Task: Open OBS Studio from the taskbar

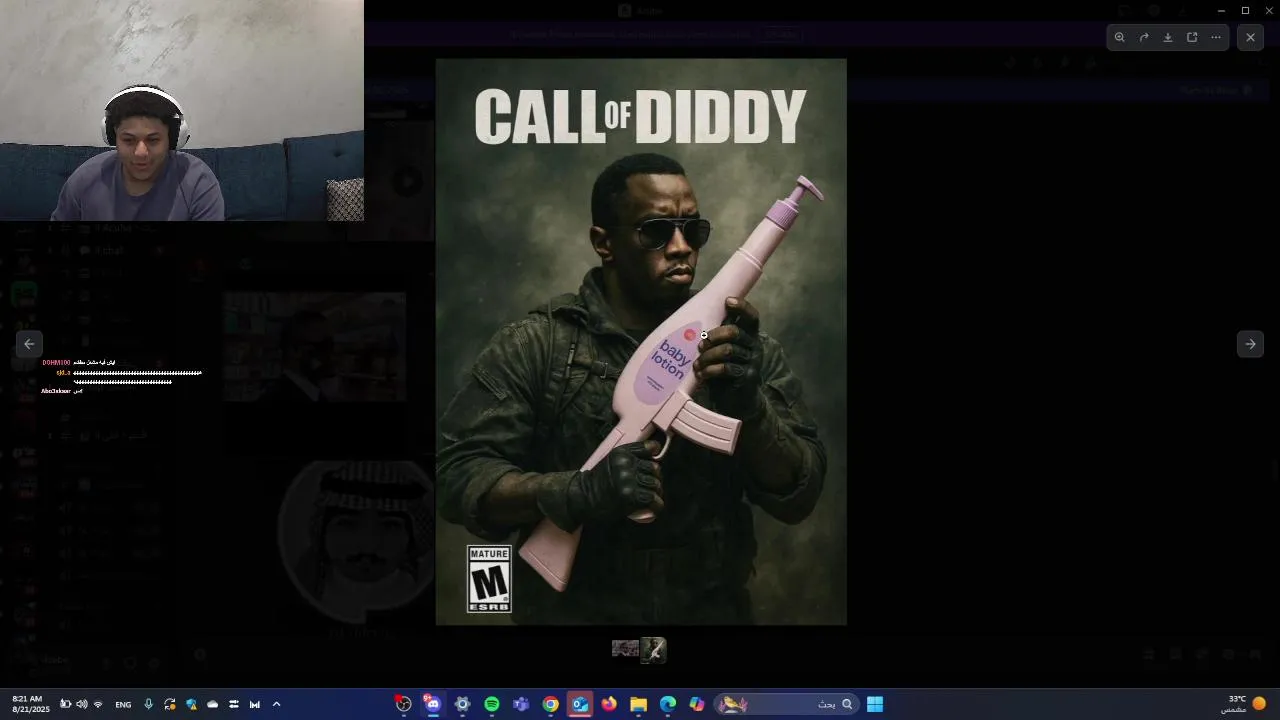Action: (x=403, y=704)
